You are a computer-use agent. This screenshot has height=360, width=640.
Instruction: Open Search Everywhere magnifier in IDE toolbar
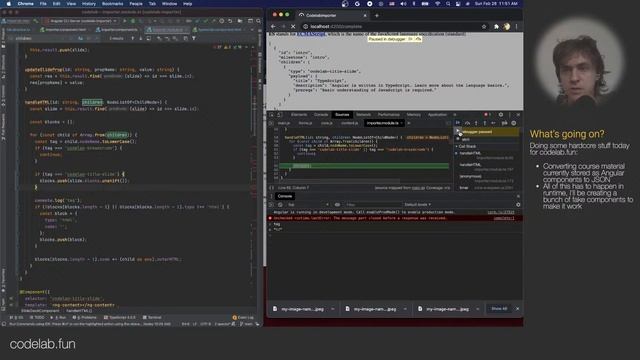pyautogui.click(x=258, y=21)
